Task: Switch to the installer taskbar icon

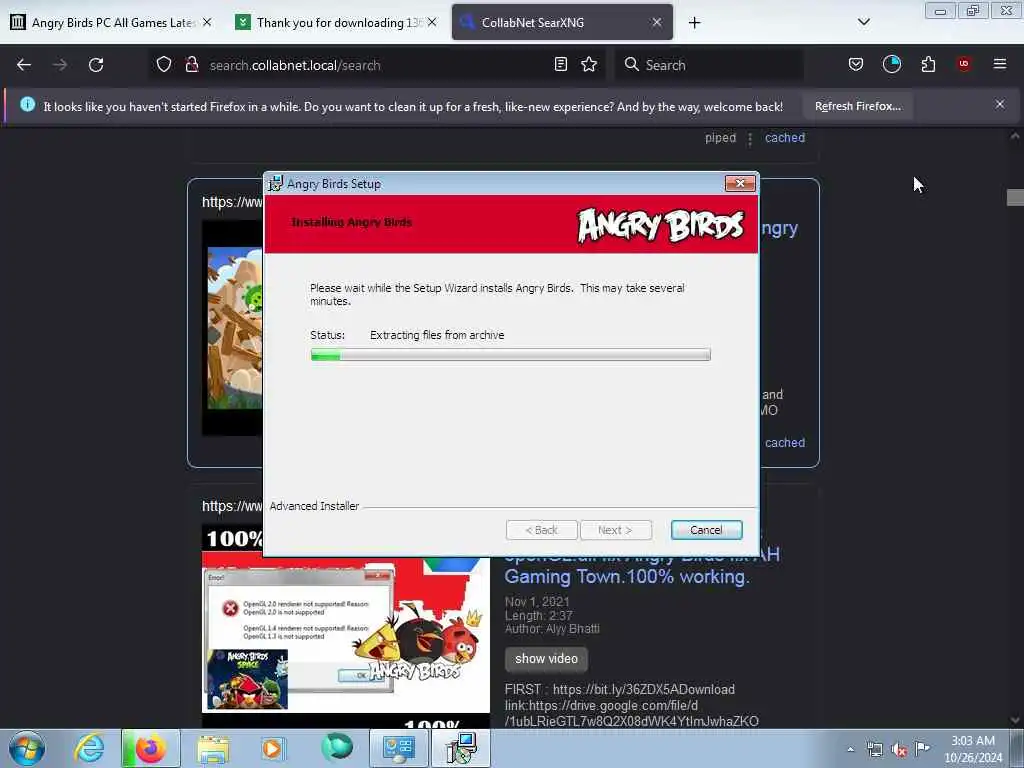Action: tap(461, 748)
